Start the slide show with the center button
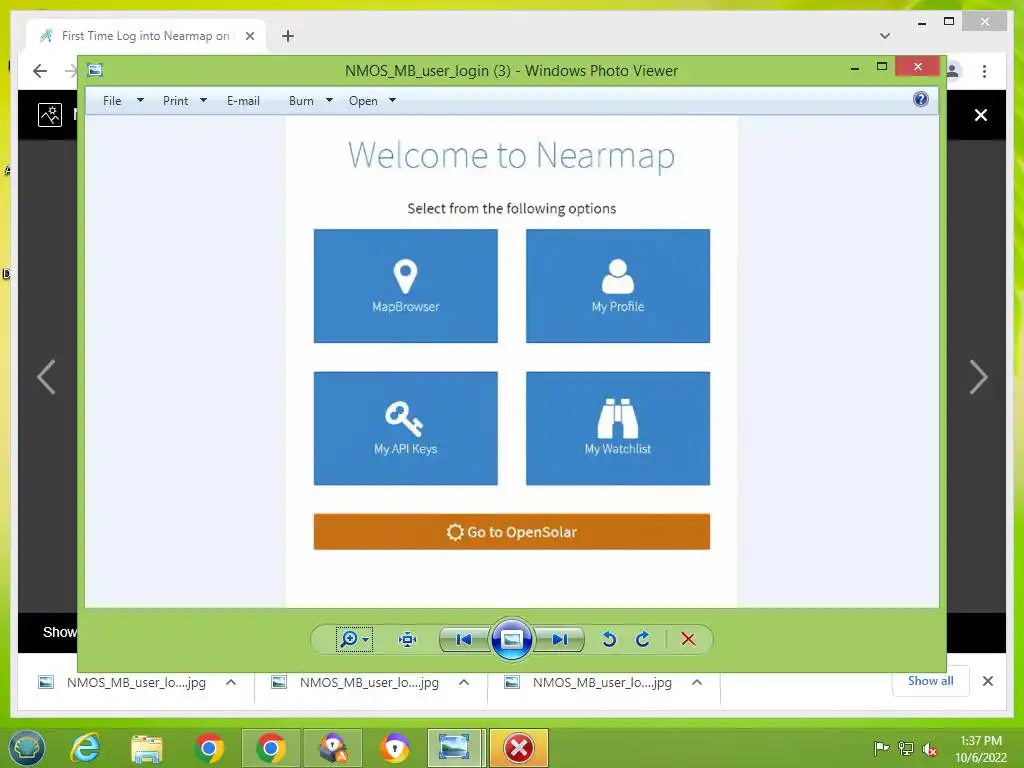This screenshot has height=768, width=1024. (x=511, y=639)
